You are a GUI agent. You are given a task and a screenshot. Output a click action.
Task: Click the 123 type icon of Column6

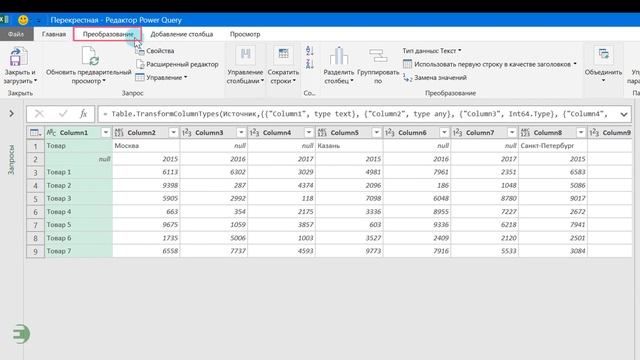point(390,132)
